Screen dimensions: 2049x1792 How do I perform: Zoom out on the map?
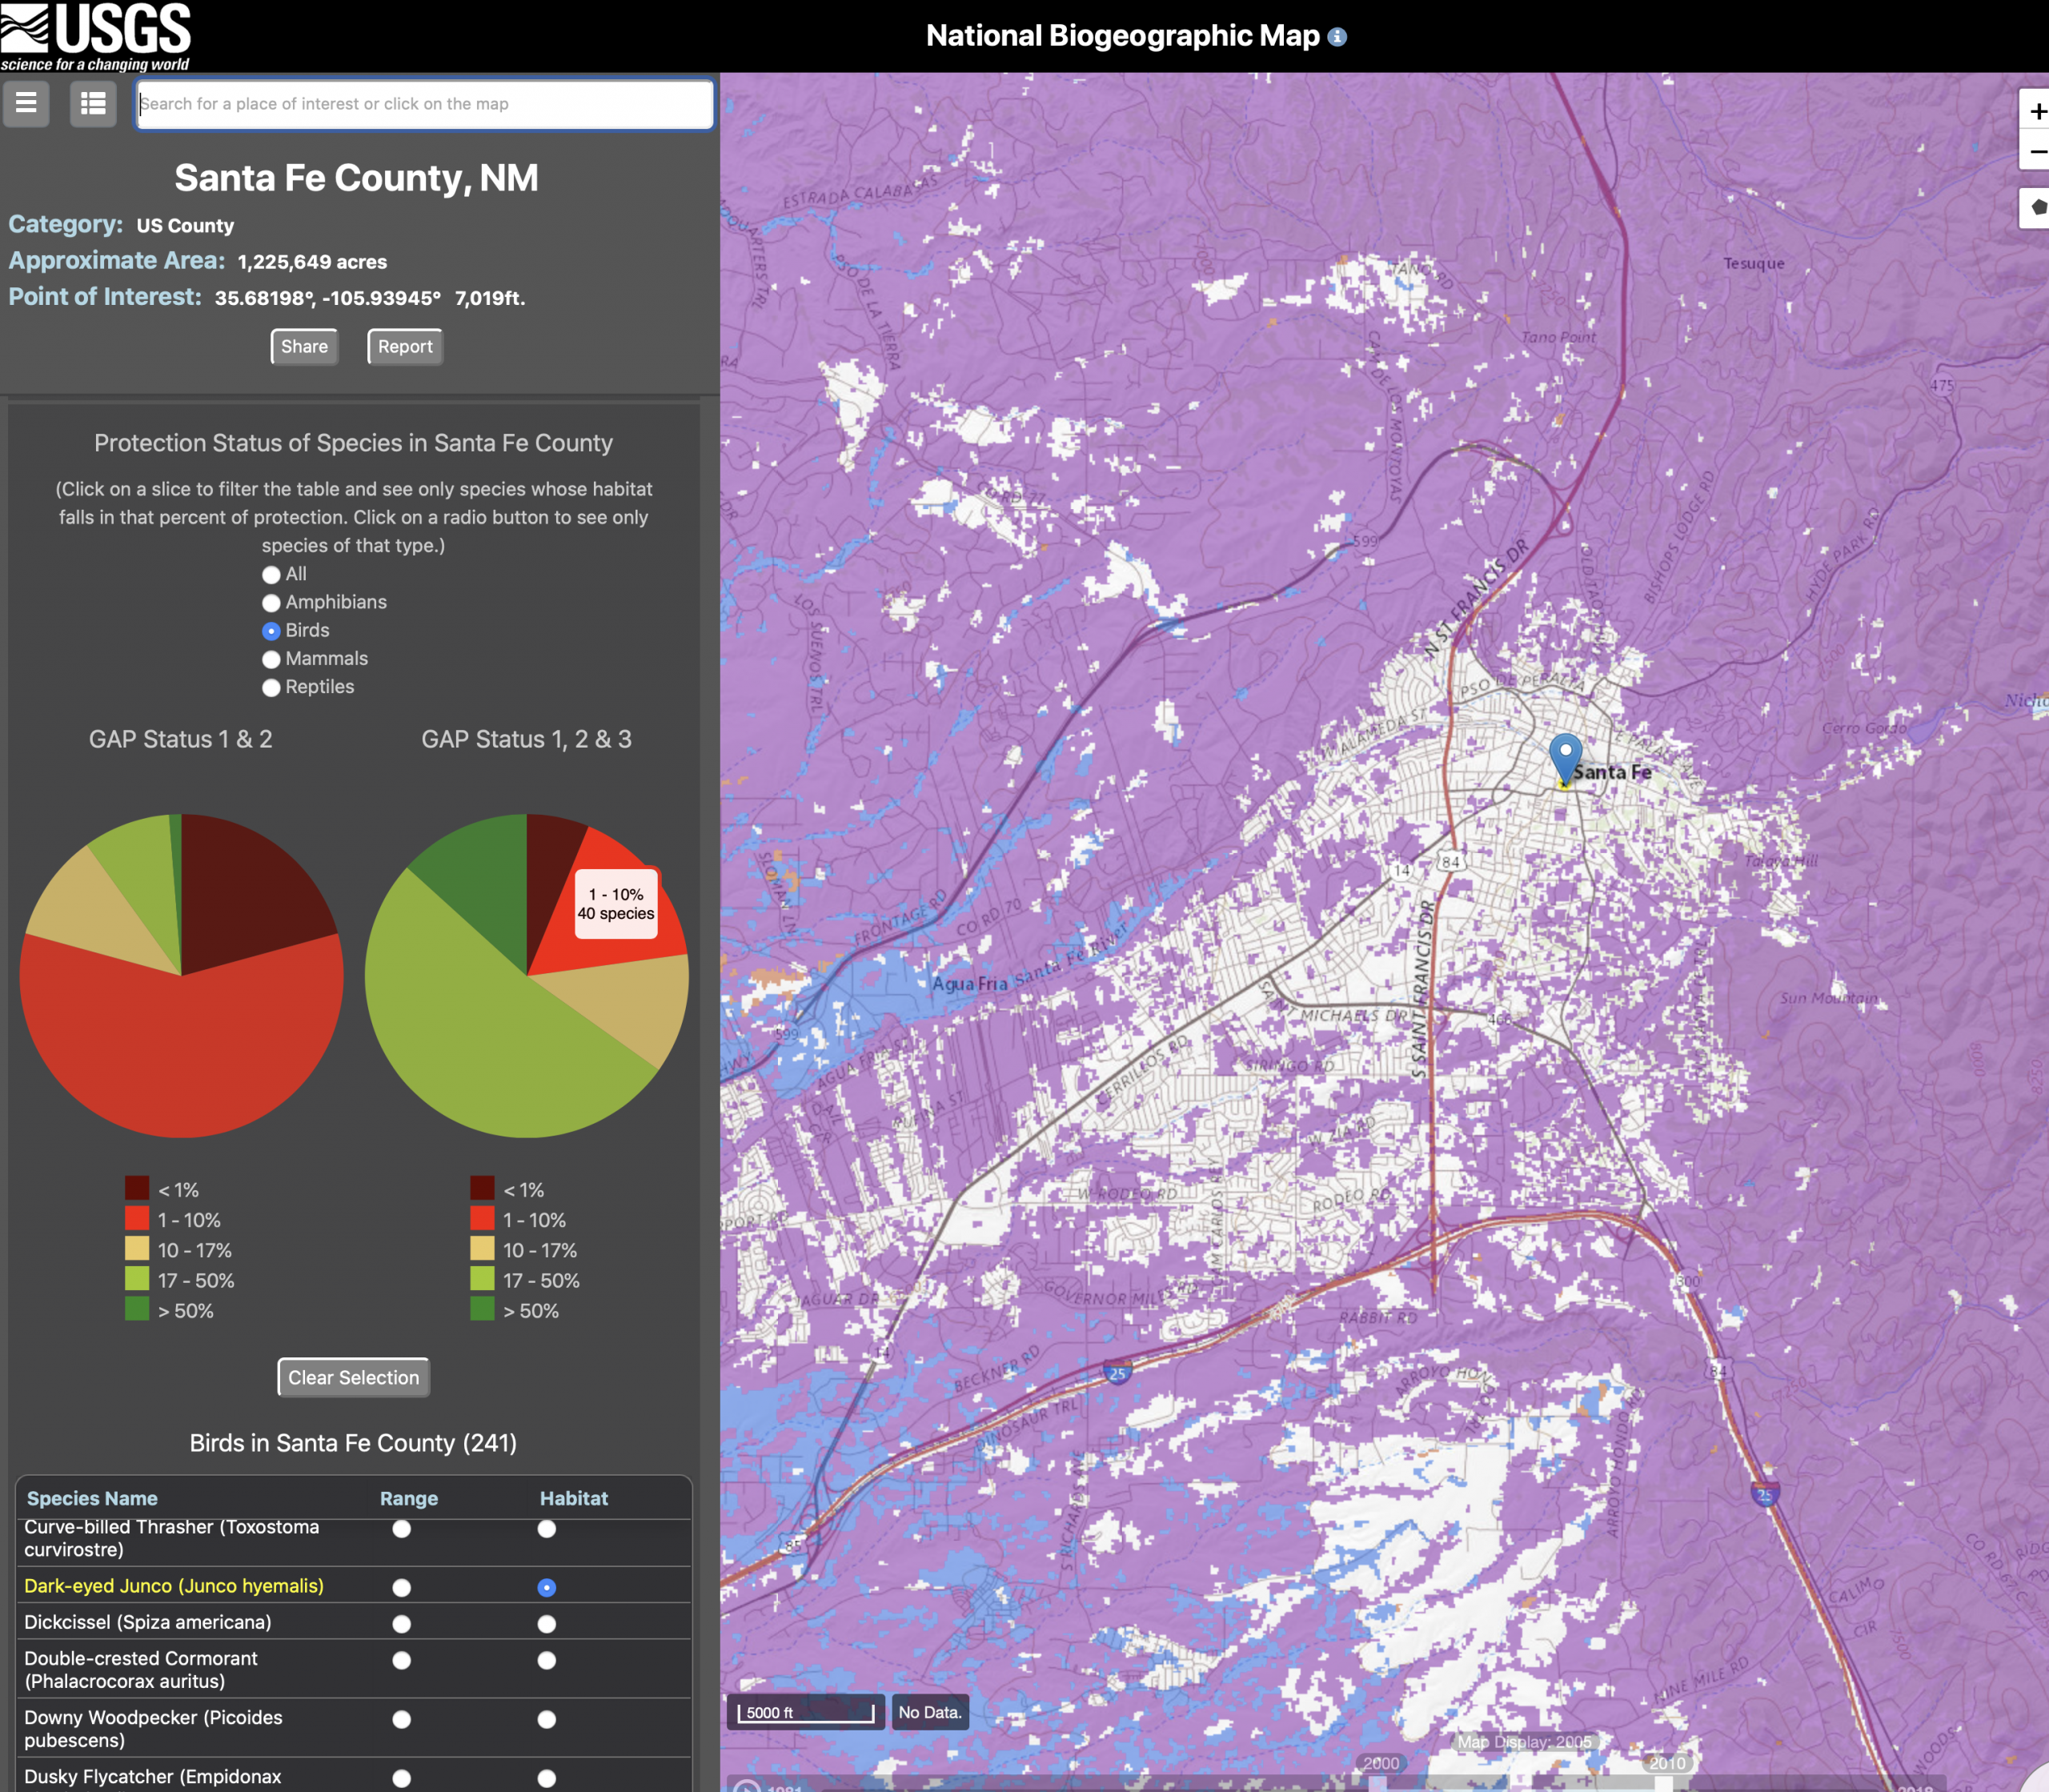pos(2036,152)
